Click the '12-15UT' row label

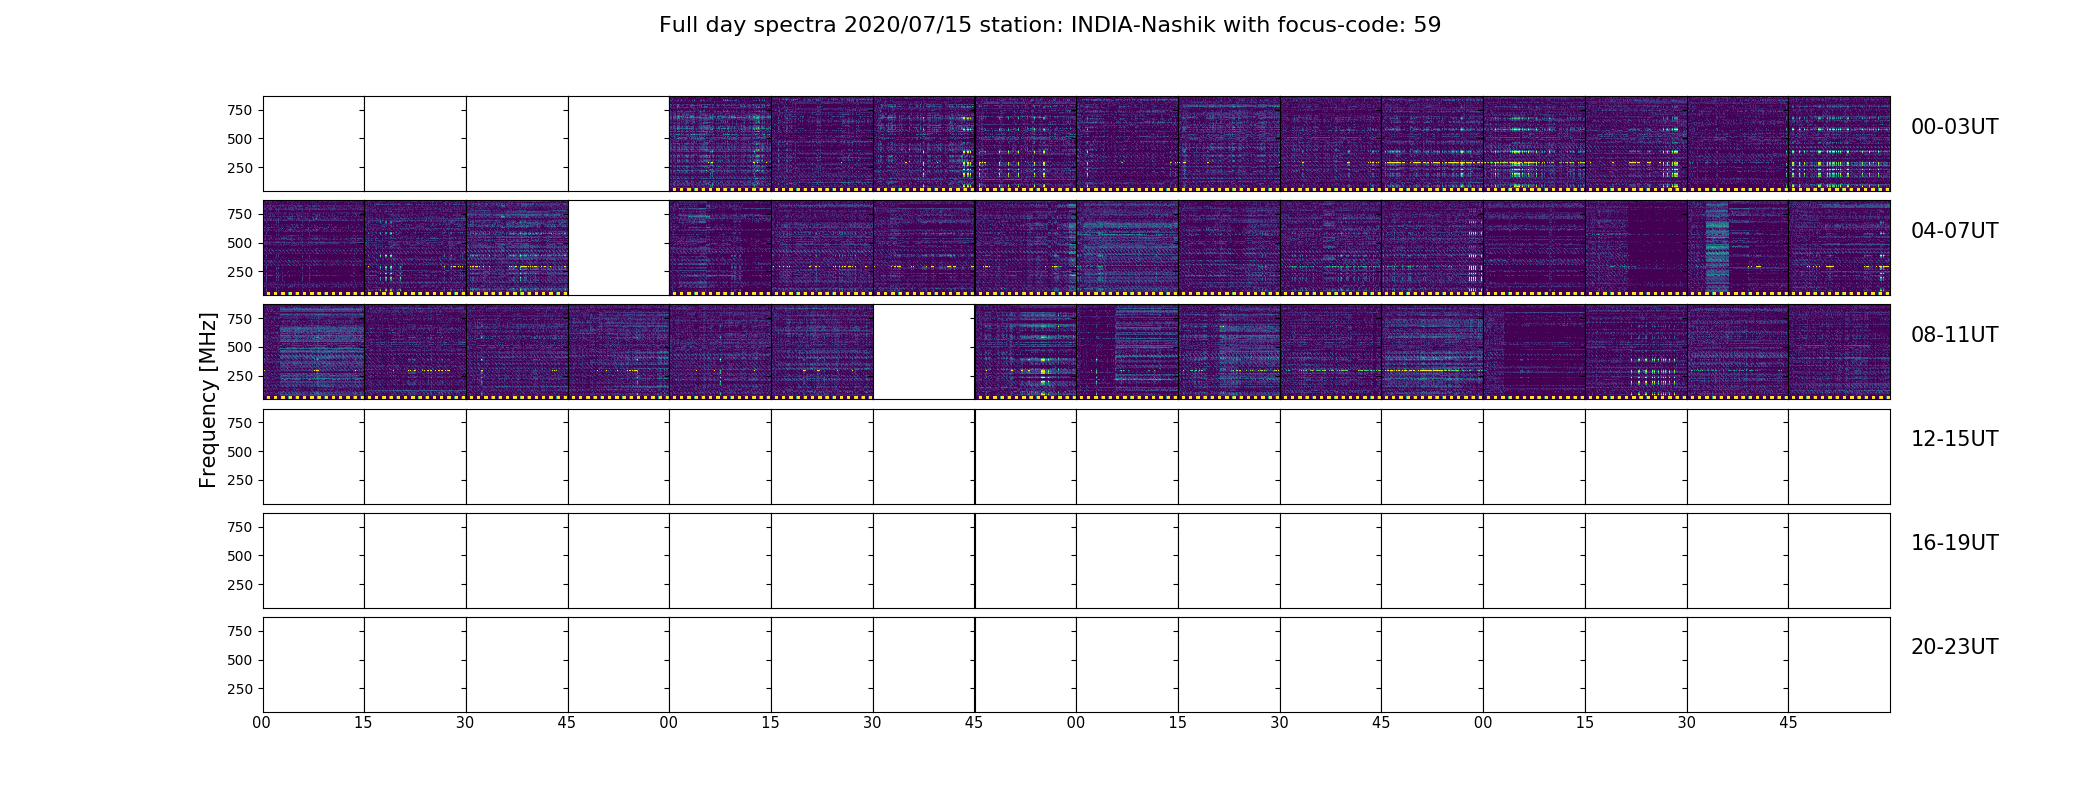[1954, 439]
